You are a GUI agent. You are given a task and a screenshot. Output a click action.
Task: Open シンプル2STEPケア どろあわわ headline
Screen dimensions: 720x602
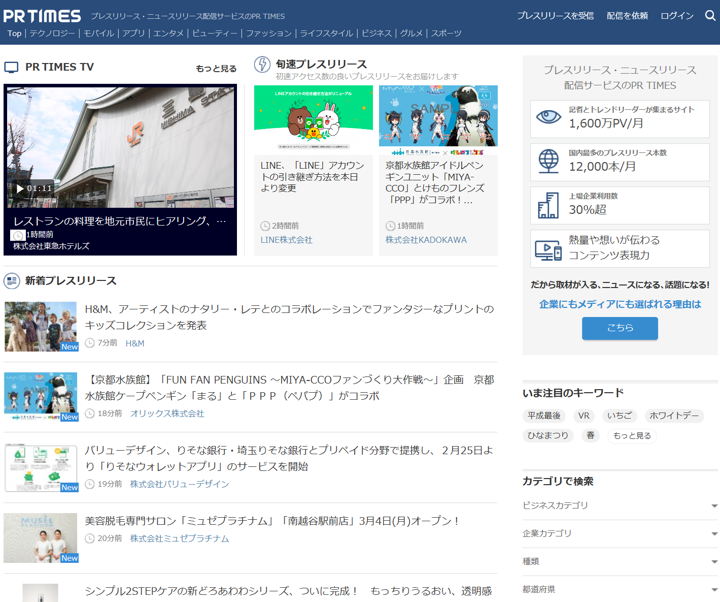coord(288,591)
